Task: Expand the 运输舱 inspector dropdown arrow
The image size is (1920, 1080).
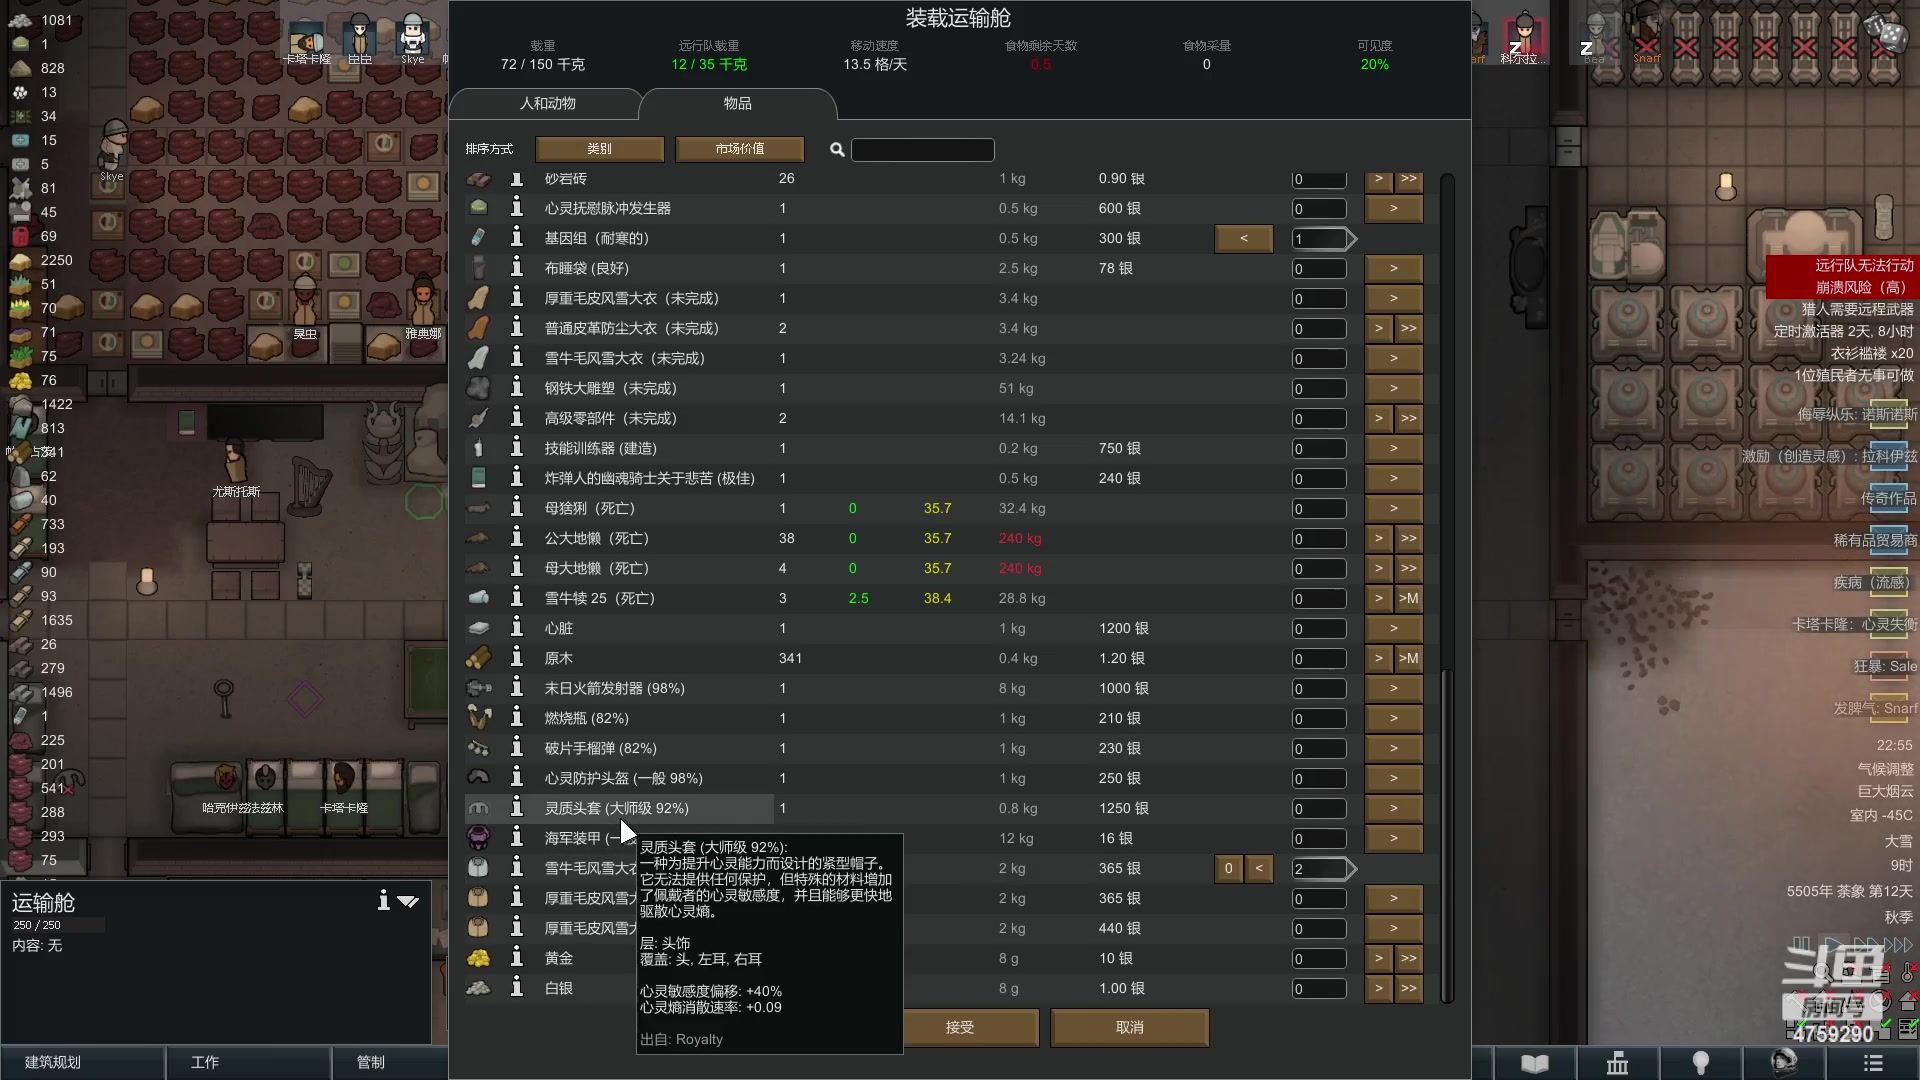Action: click(x=408, y=901)
